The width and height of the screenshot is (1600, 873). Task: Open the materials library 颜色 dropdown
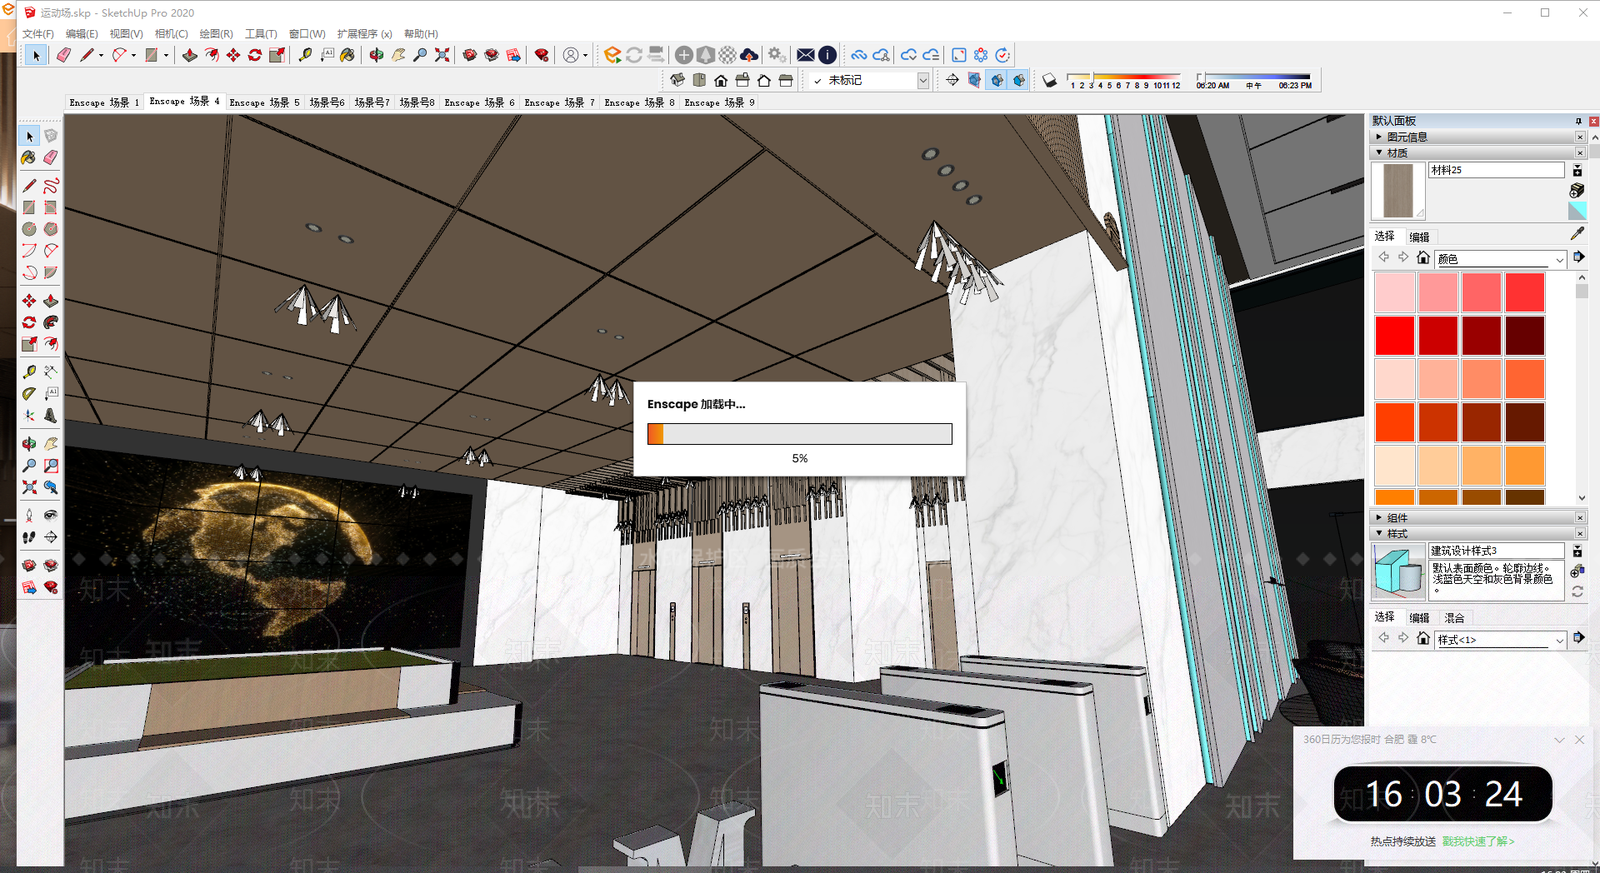(x=1500, y=259)
